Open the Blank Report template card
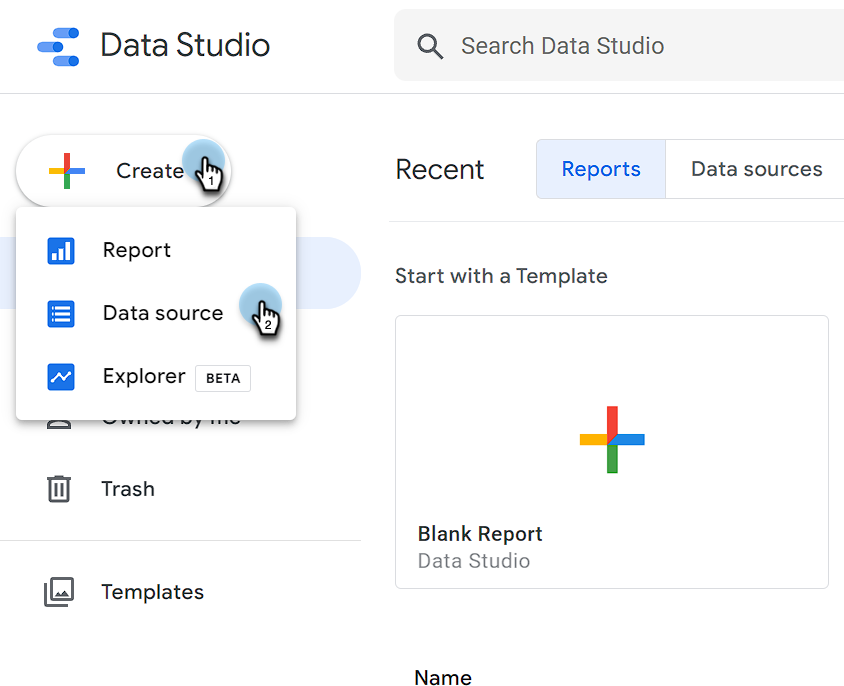The height and width of the screenshot is (686, 844). pos(611,452)
